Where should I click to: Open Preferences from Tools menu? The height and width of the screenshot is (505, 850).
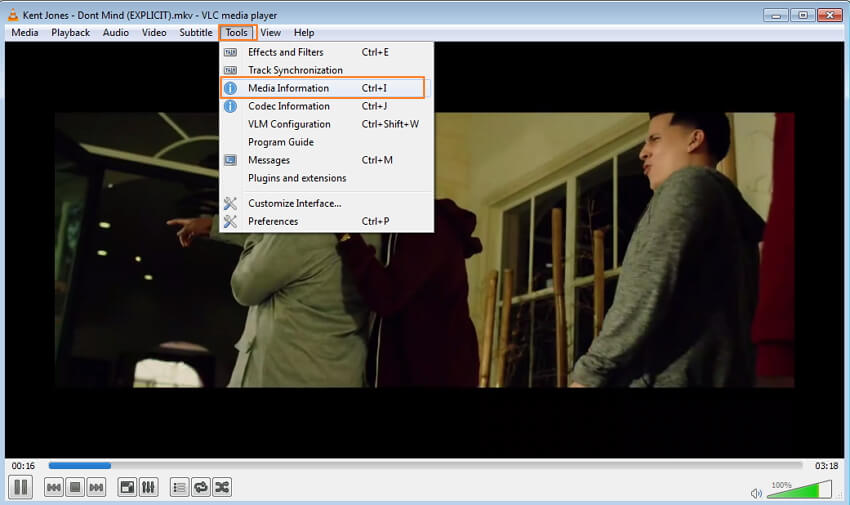point(326,221)
